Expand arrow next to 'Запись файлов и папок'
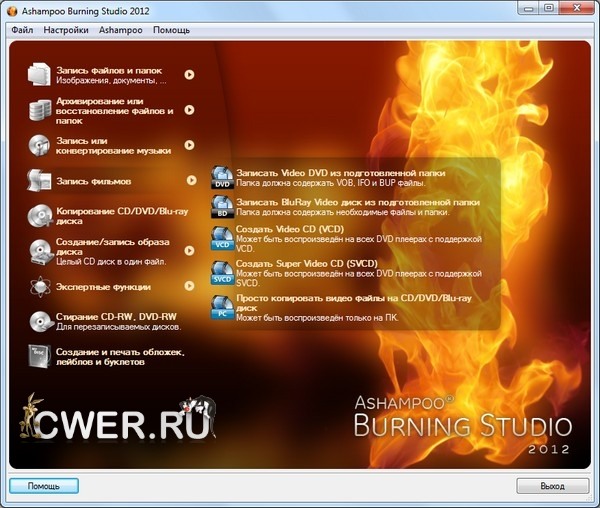Image resolution: width=600 pixels, height=508 pixels. 189,74
